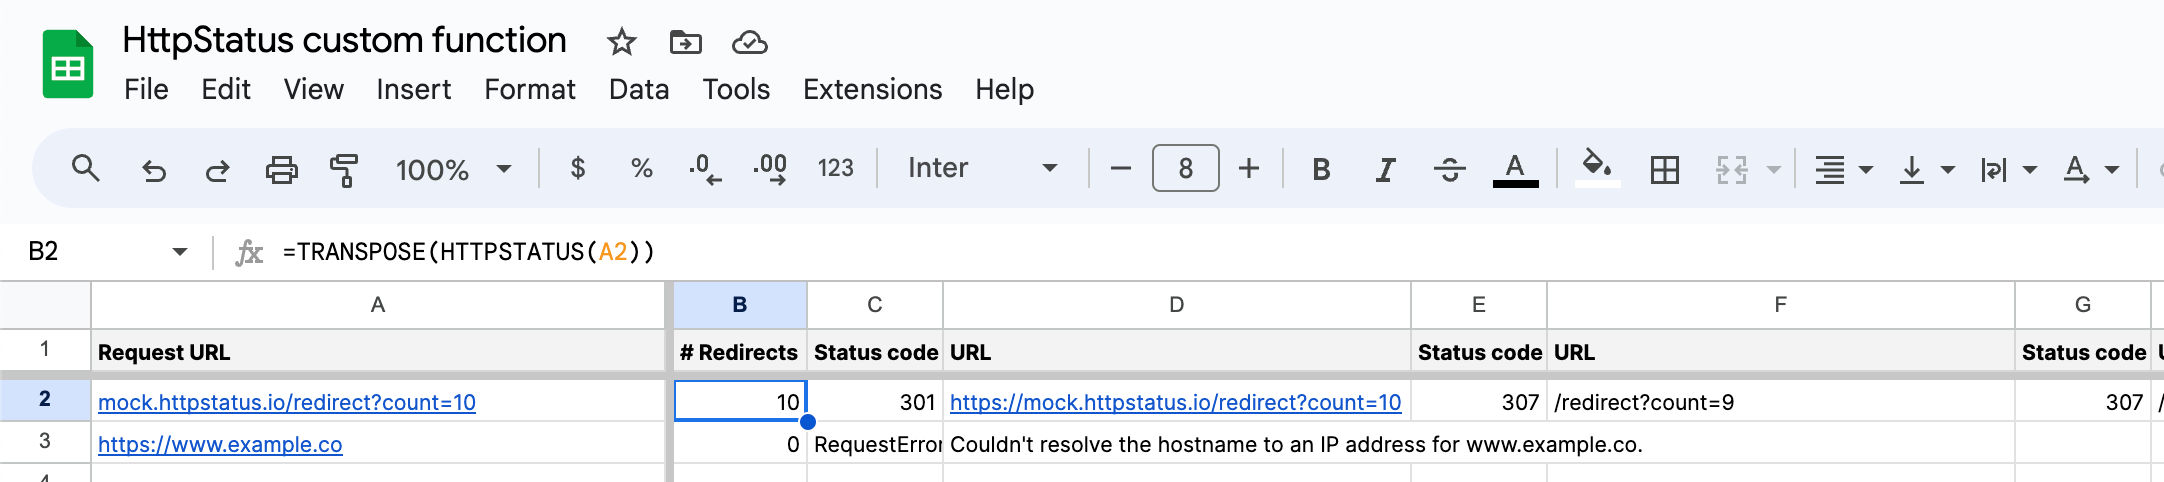Image resolution: width=2164 pixels, height=482 pixels.
Task: Activate the paint format tool
Action: 344,169
